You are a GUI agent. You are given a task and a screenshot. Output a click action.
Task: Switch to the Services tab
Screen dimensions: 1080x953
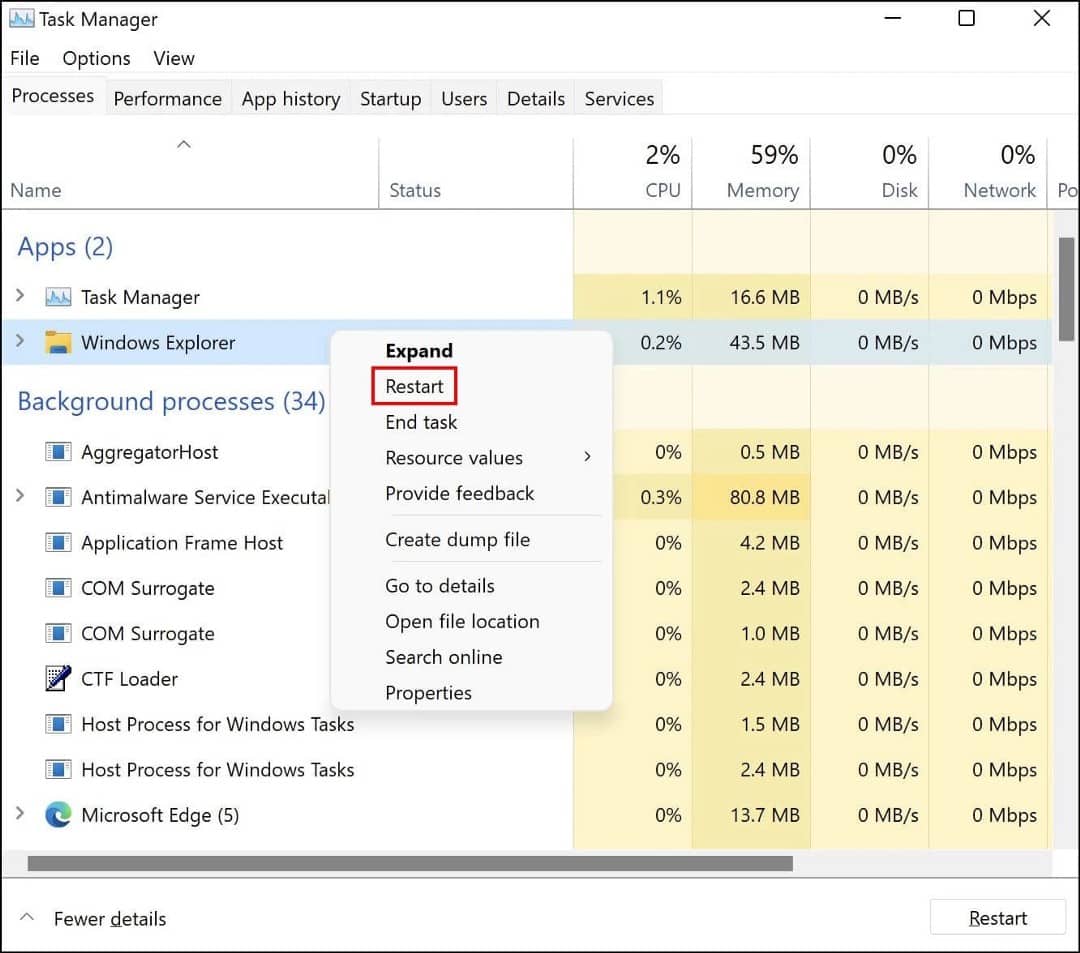618,98
